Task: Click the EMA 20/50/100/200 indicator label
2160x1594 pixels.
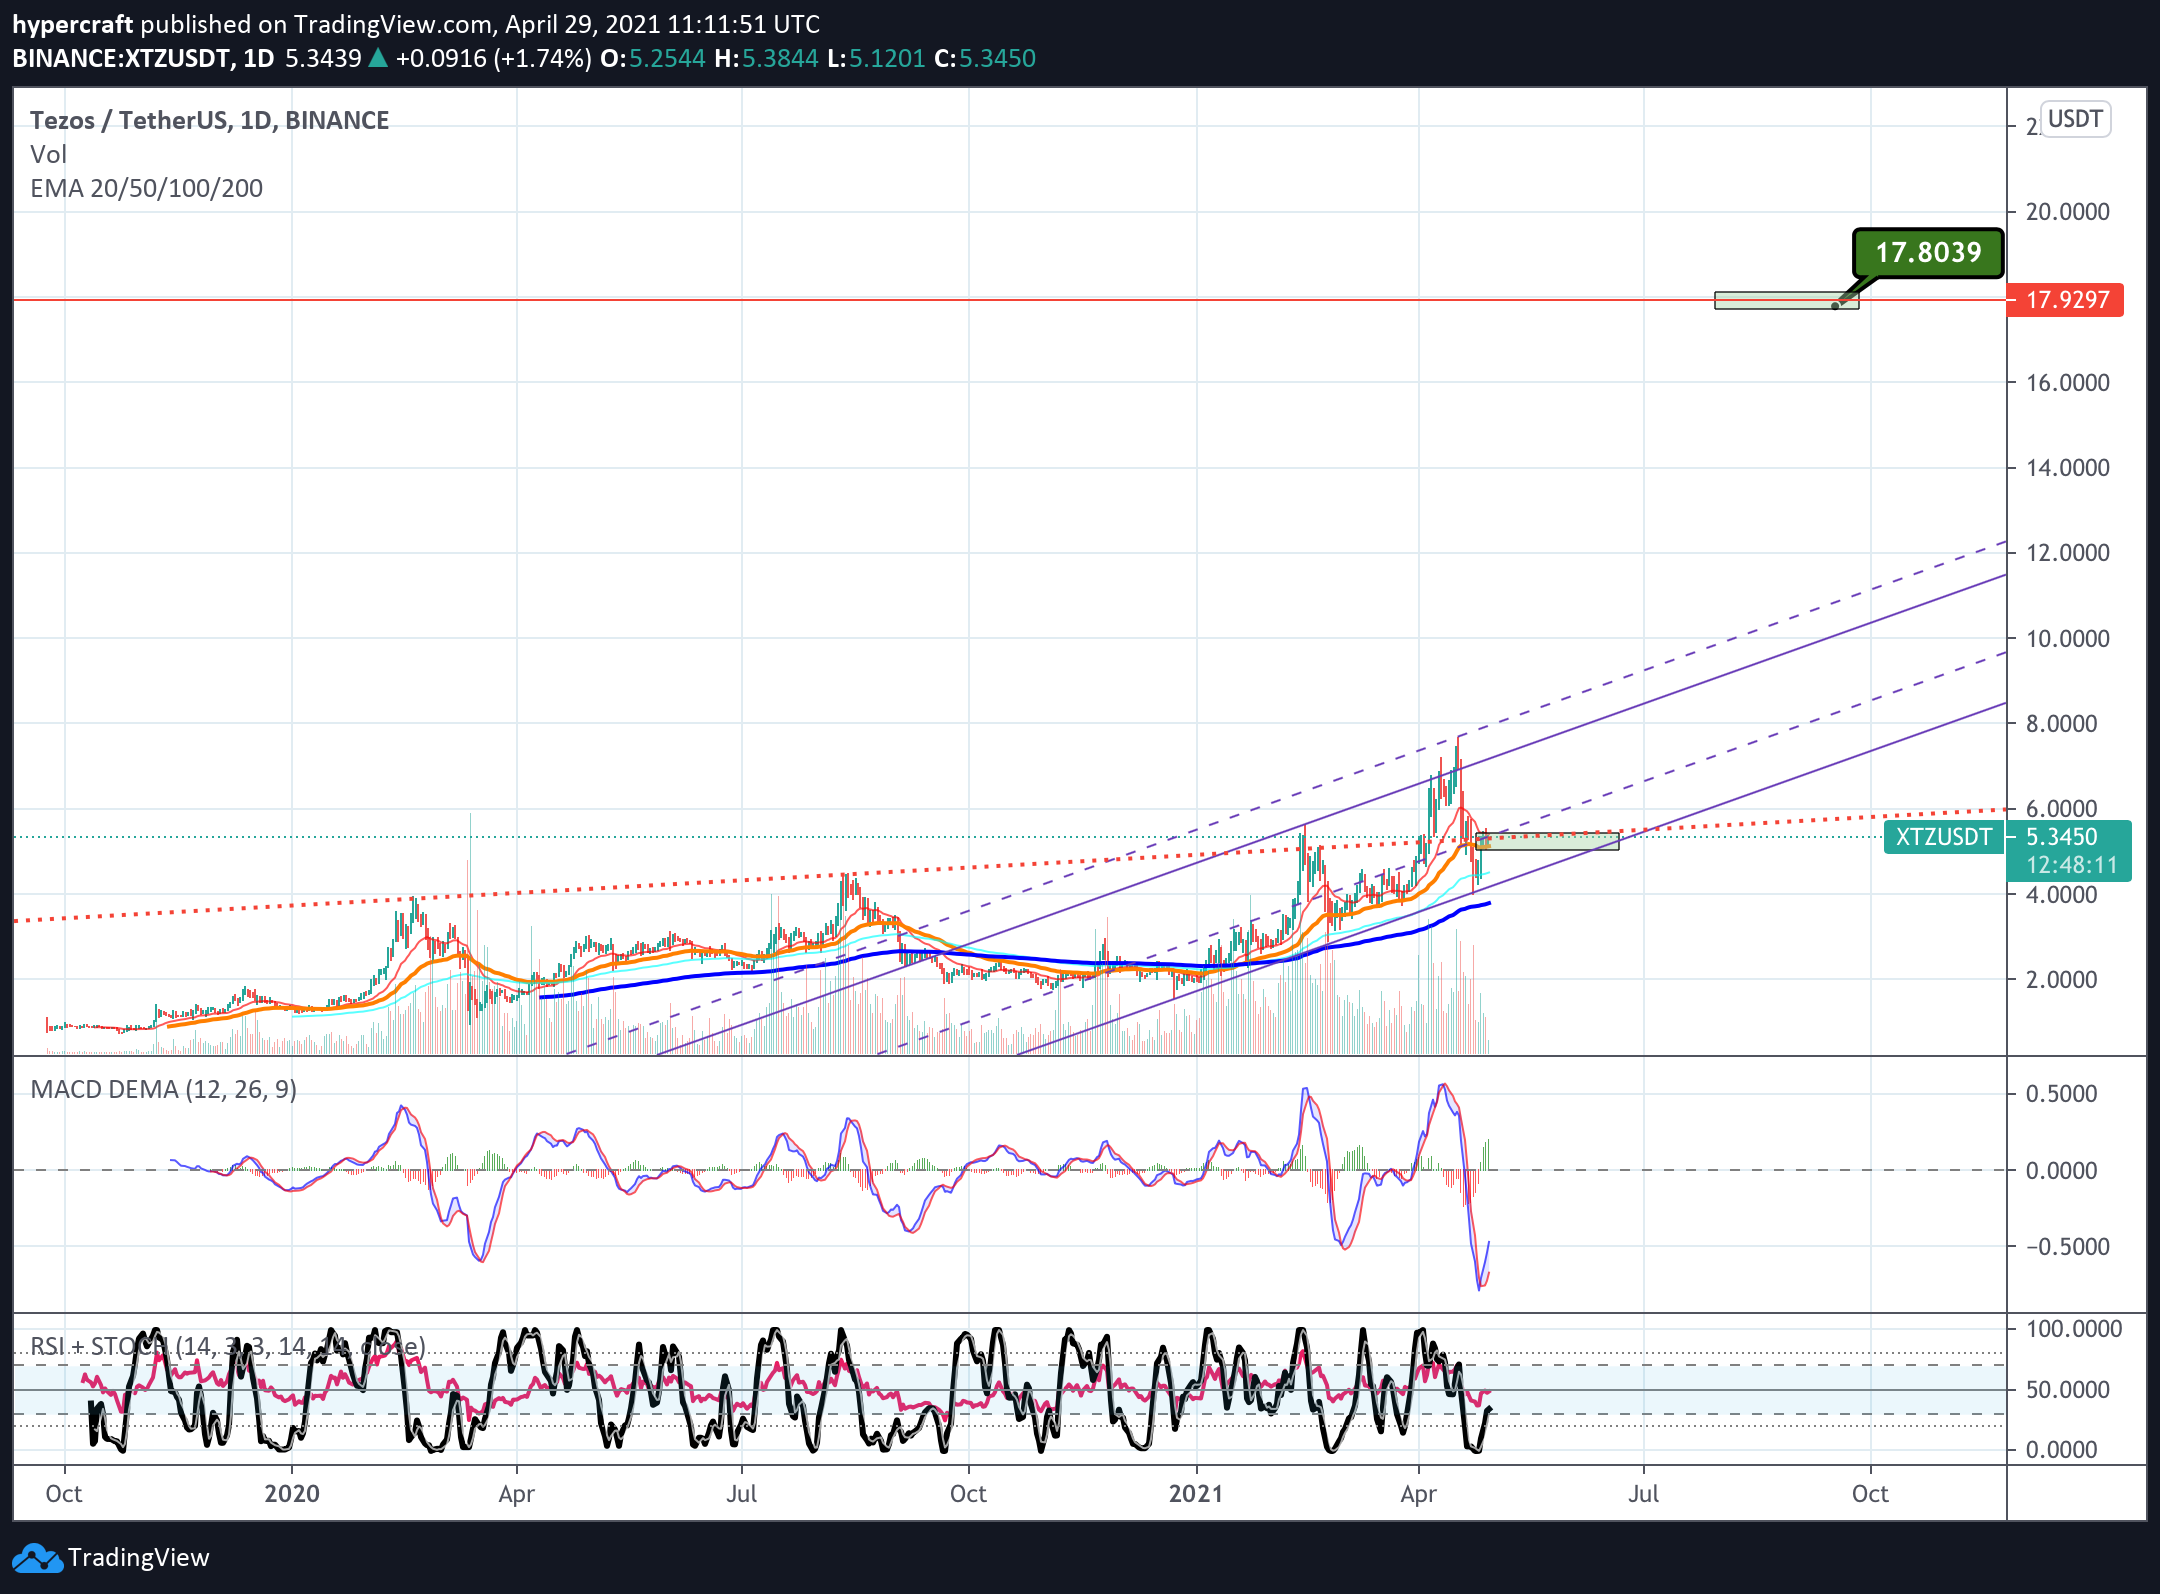Action: (x=146, y=188)
